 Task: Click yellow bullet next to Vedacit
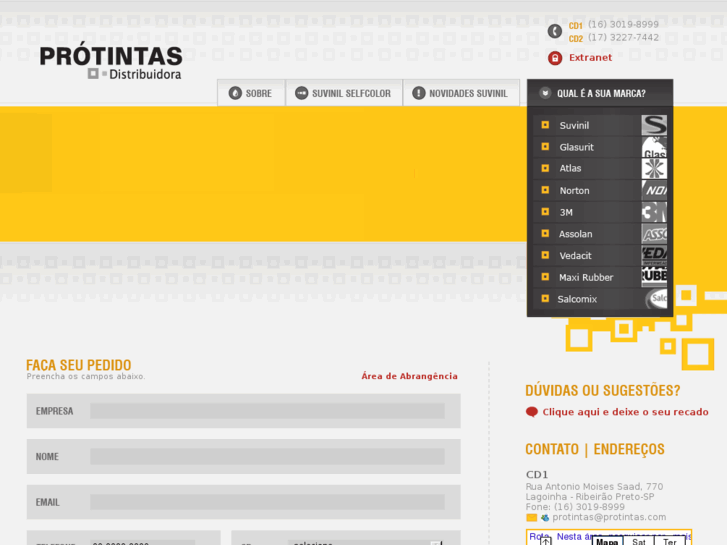click(x=545, y=255)
